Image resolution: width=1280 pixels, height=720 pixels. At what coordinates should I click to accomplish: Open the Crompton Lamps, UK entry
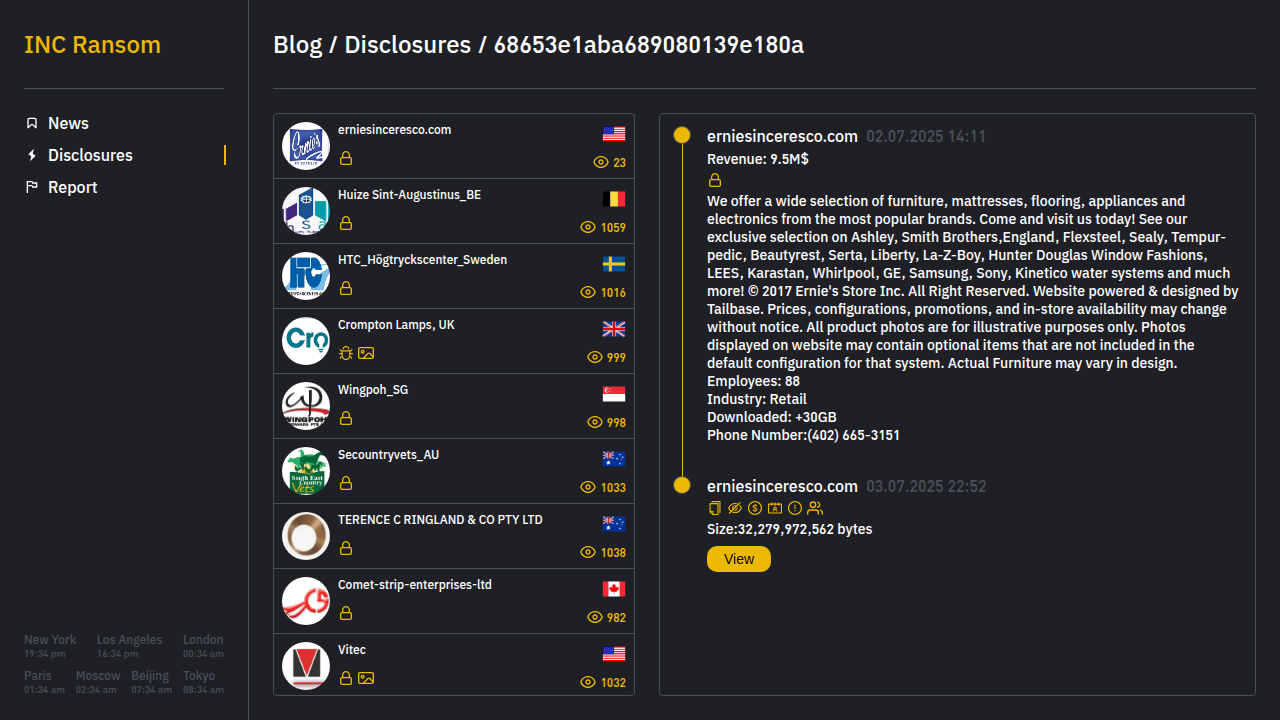coord(454,341)
